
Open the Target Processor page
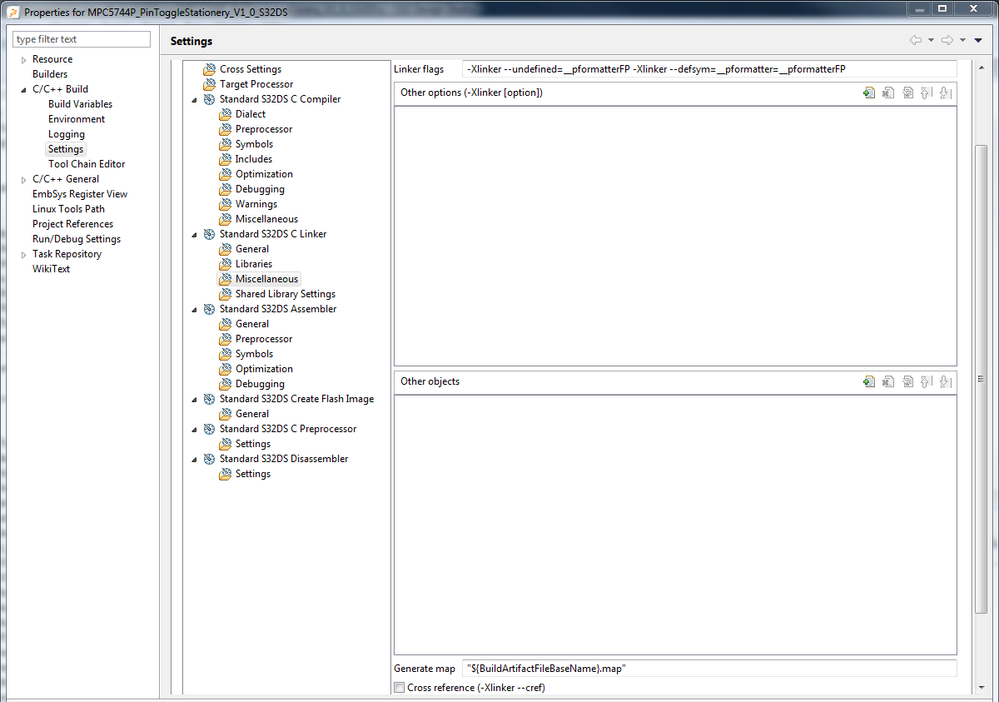[x=256, y=84]
